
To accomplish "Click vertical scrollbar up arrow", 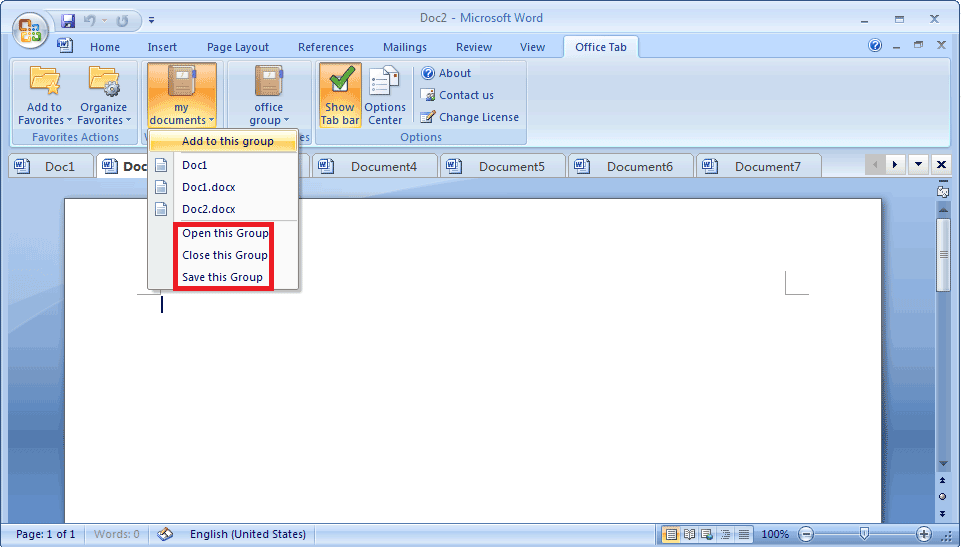I will coord(943,210).
